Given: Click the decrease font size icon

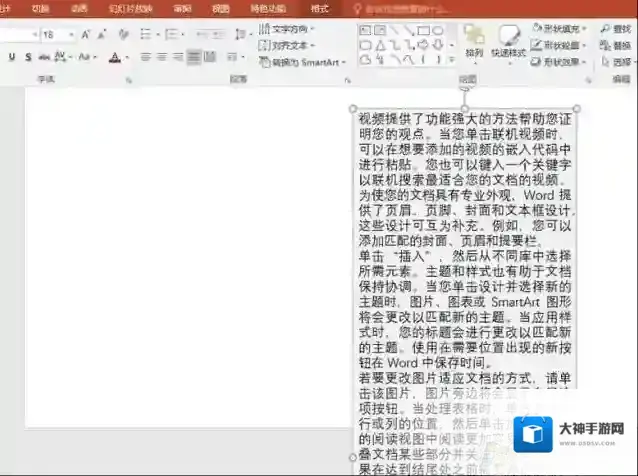Looking at the screenshot, I should click(x=103, y=34).
